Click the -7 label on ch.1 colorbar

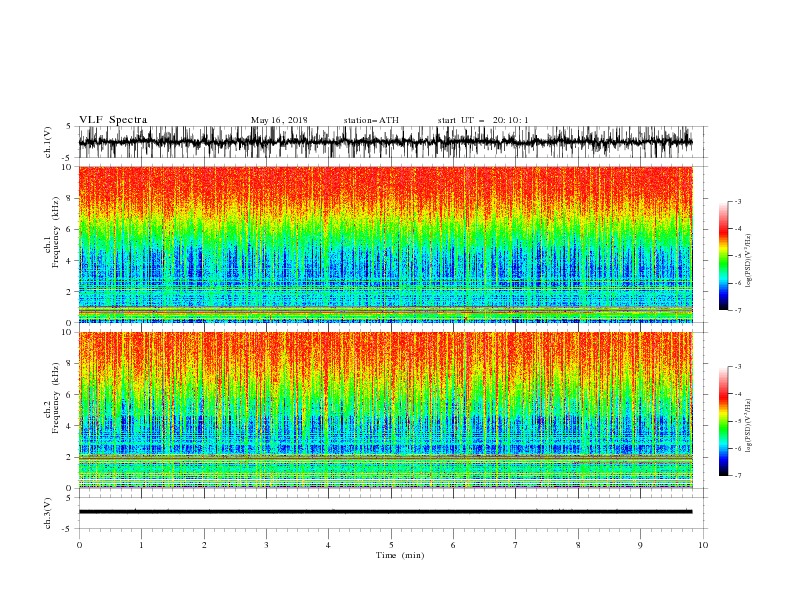coord(738,310)
